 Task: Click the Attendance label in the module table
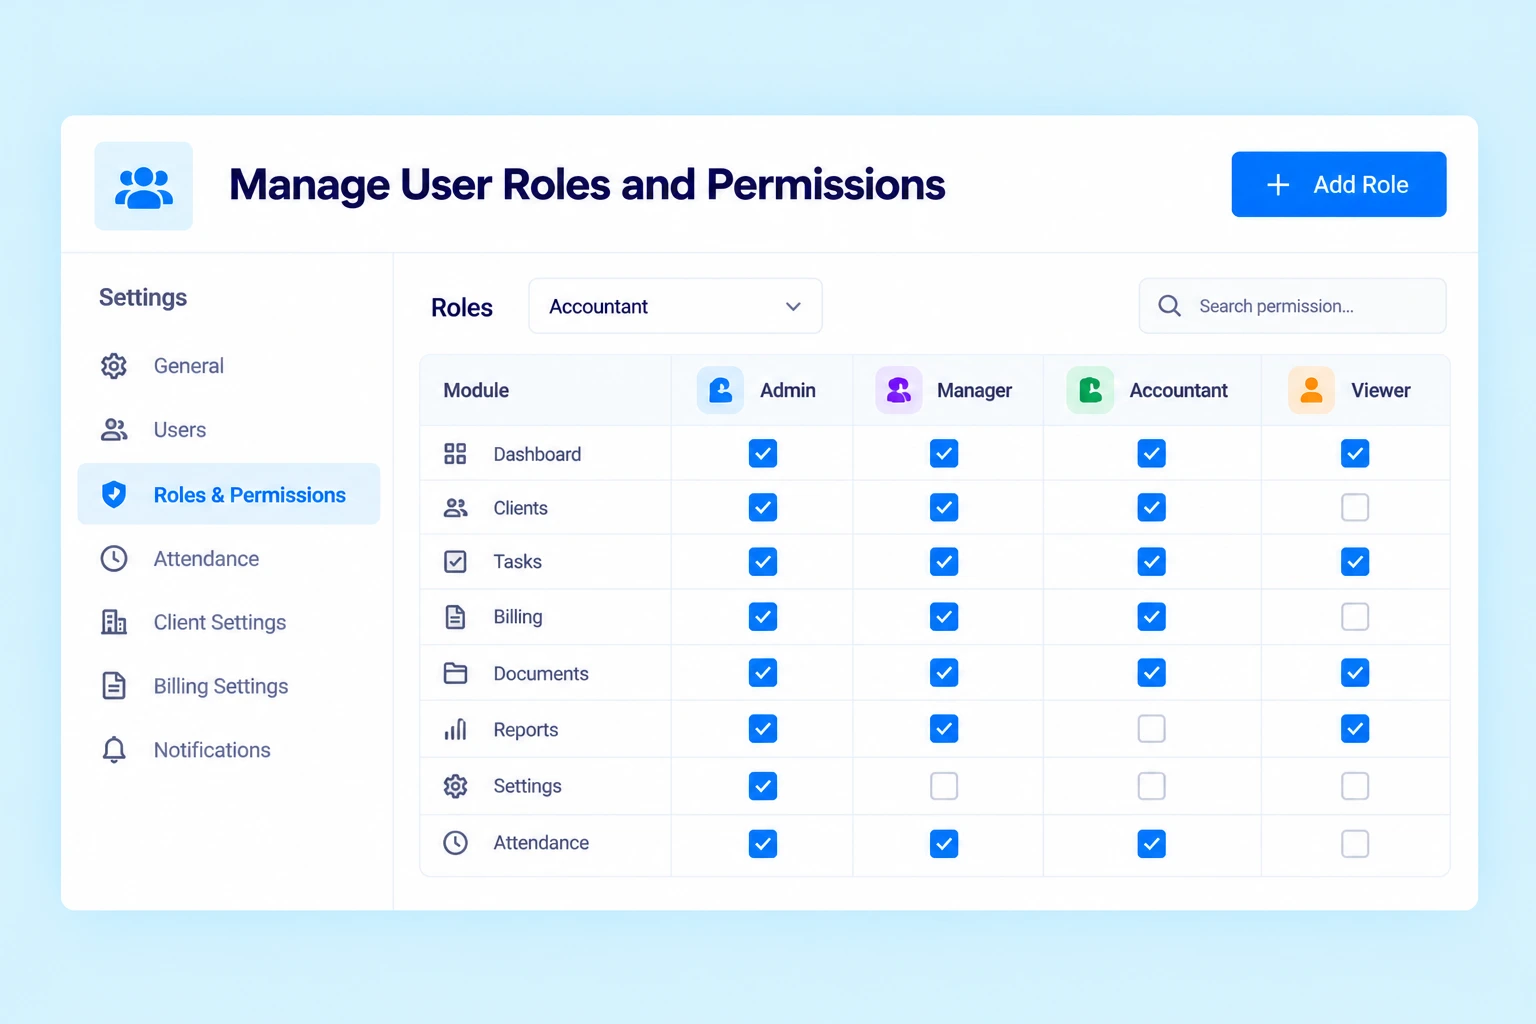541,843
